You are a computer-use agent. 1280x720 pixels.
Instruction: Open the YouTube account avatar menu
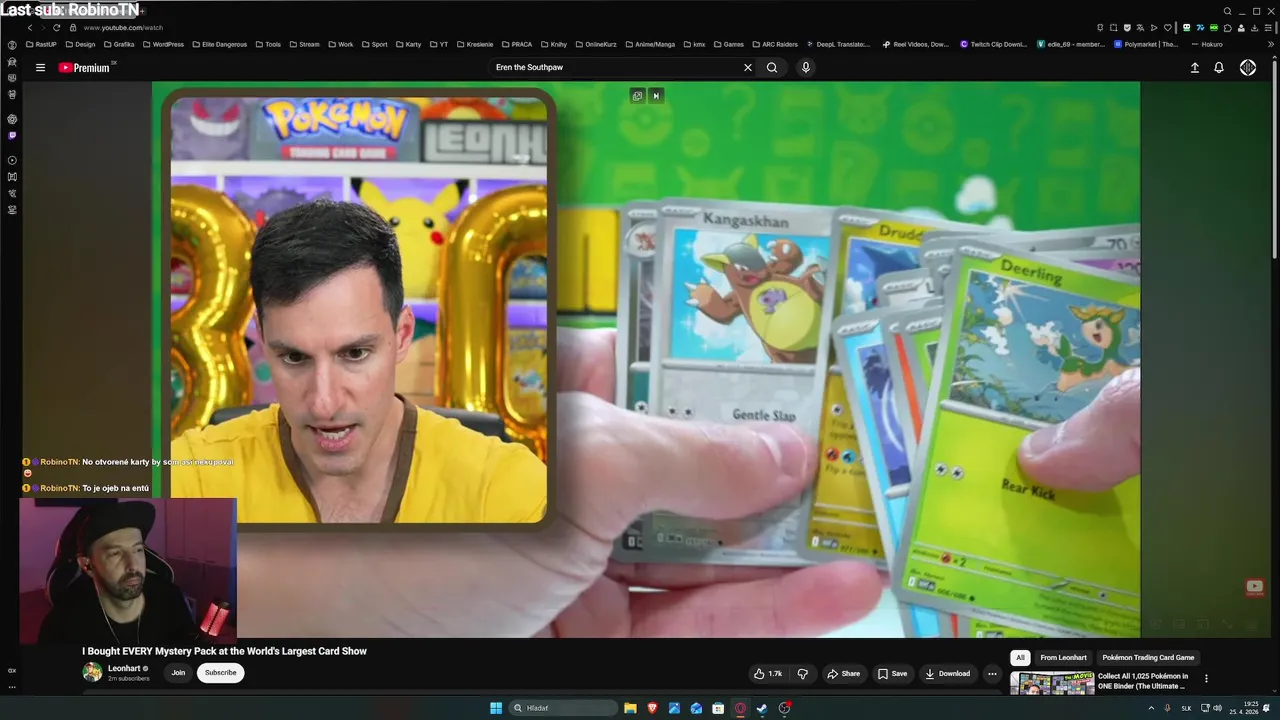(1248, 68)
